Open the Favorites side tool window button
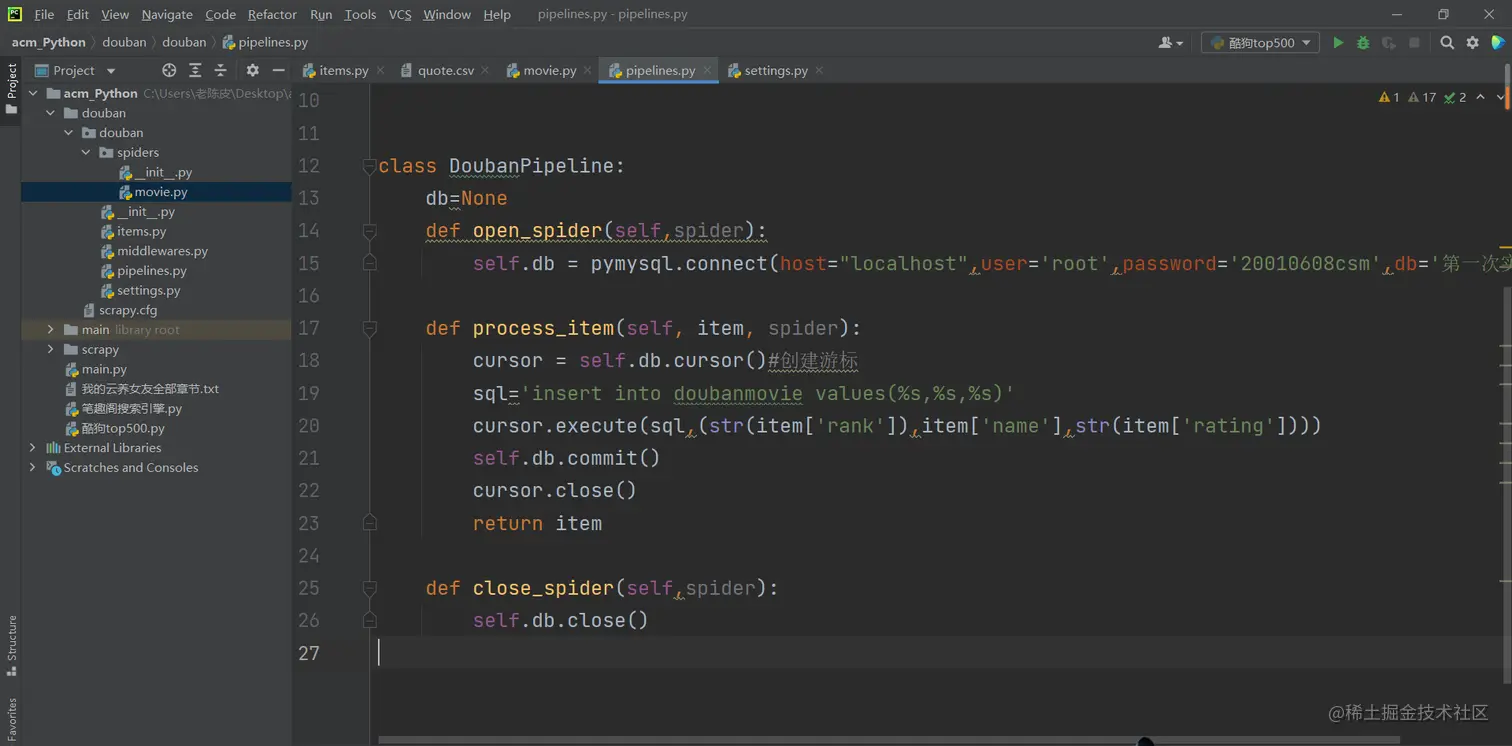The height and width of the screenshot is (746, 1512). [12, 720]
